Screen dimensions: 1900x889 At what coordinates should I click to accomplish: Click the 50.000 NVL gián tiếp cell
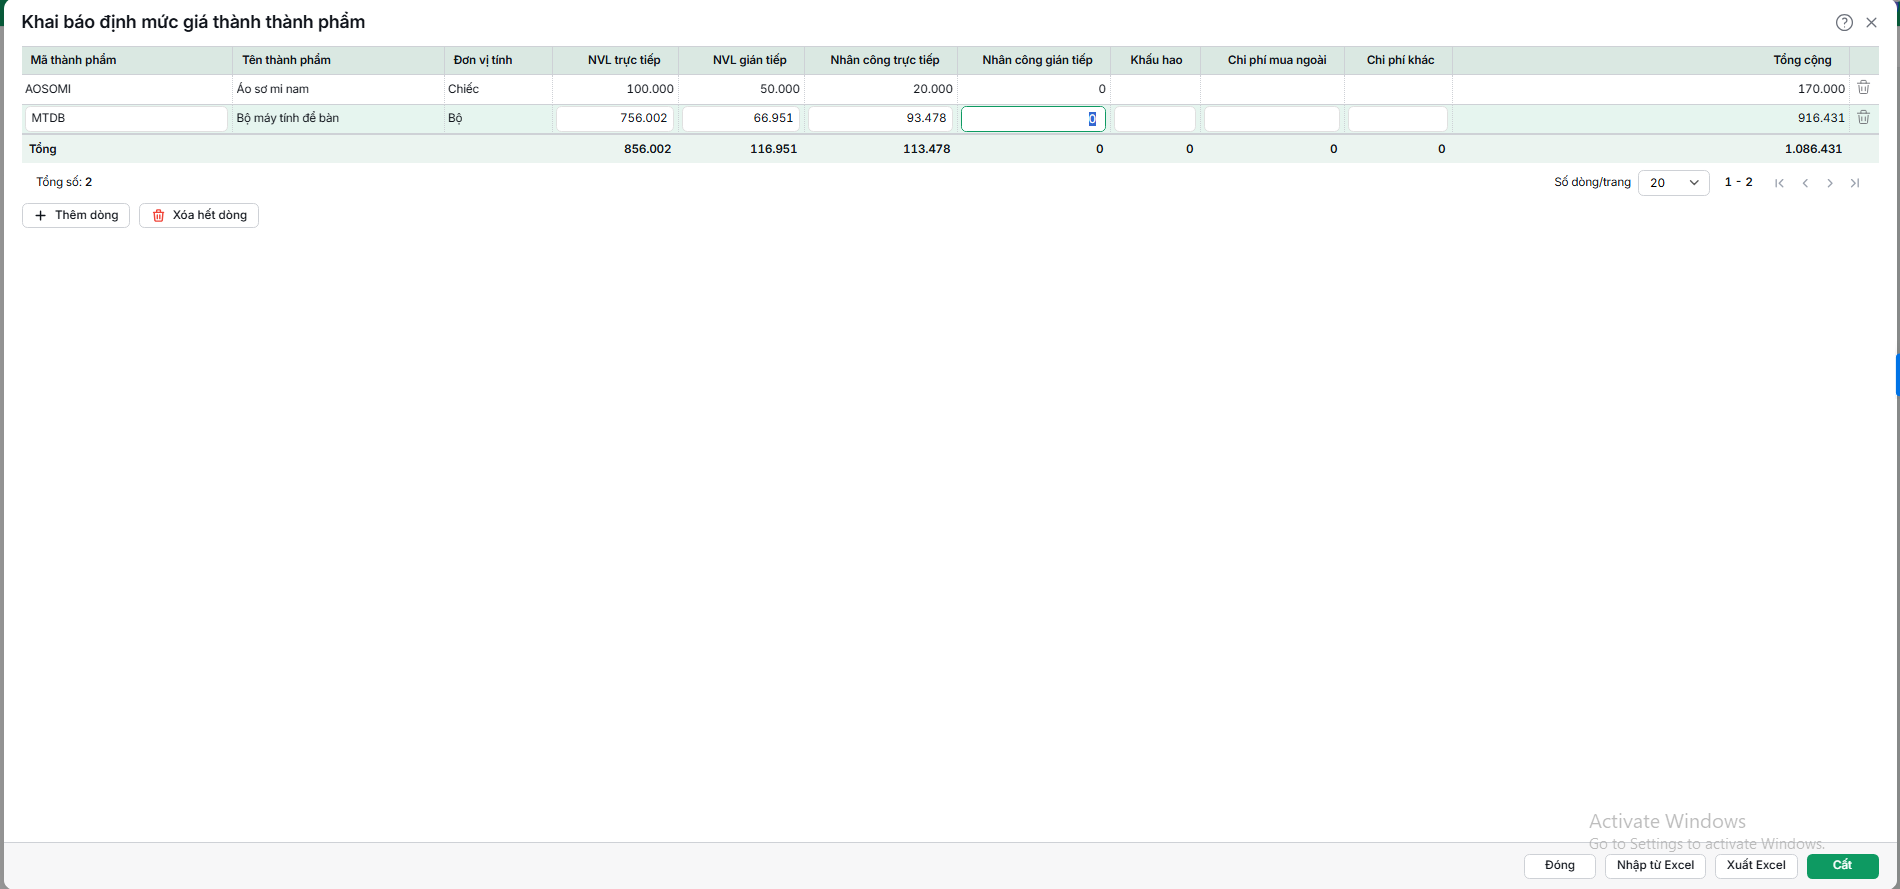click(741, 89)
